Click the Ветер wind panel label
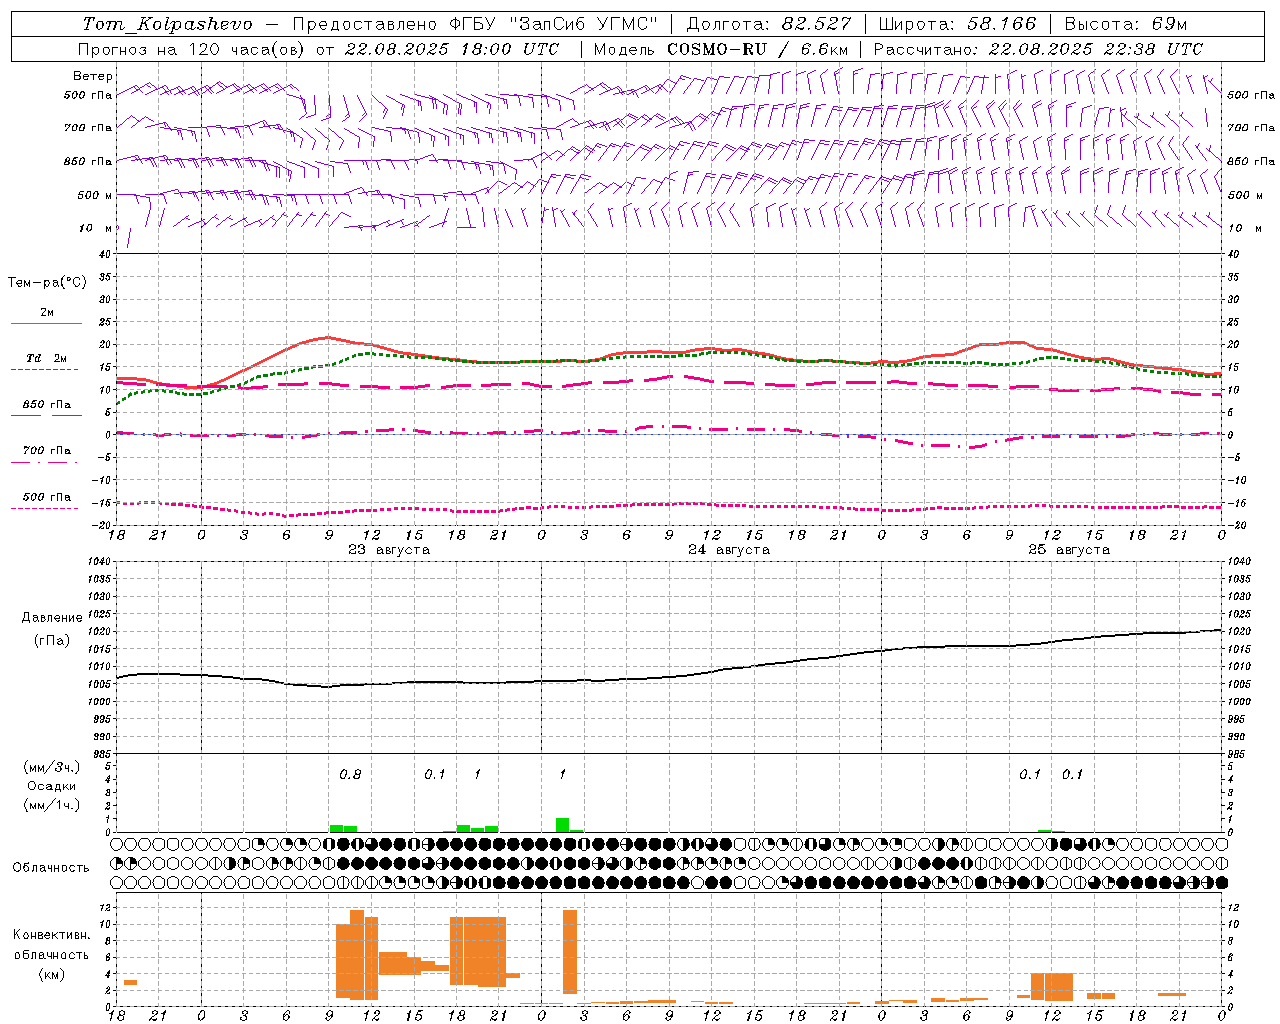The width and height of the screenshot is (1280, 1024). point(93,76)
